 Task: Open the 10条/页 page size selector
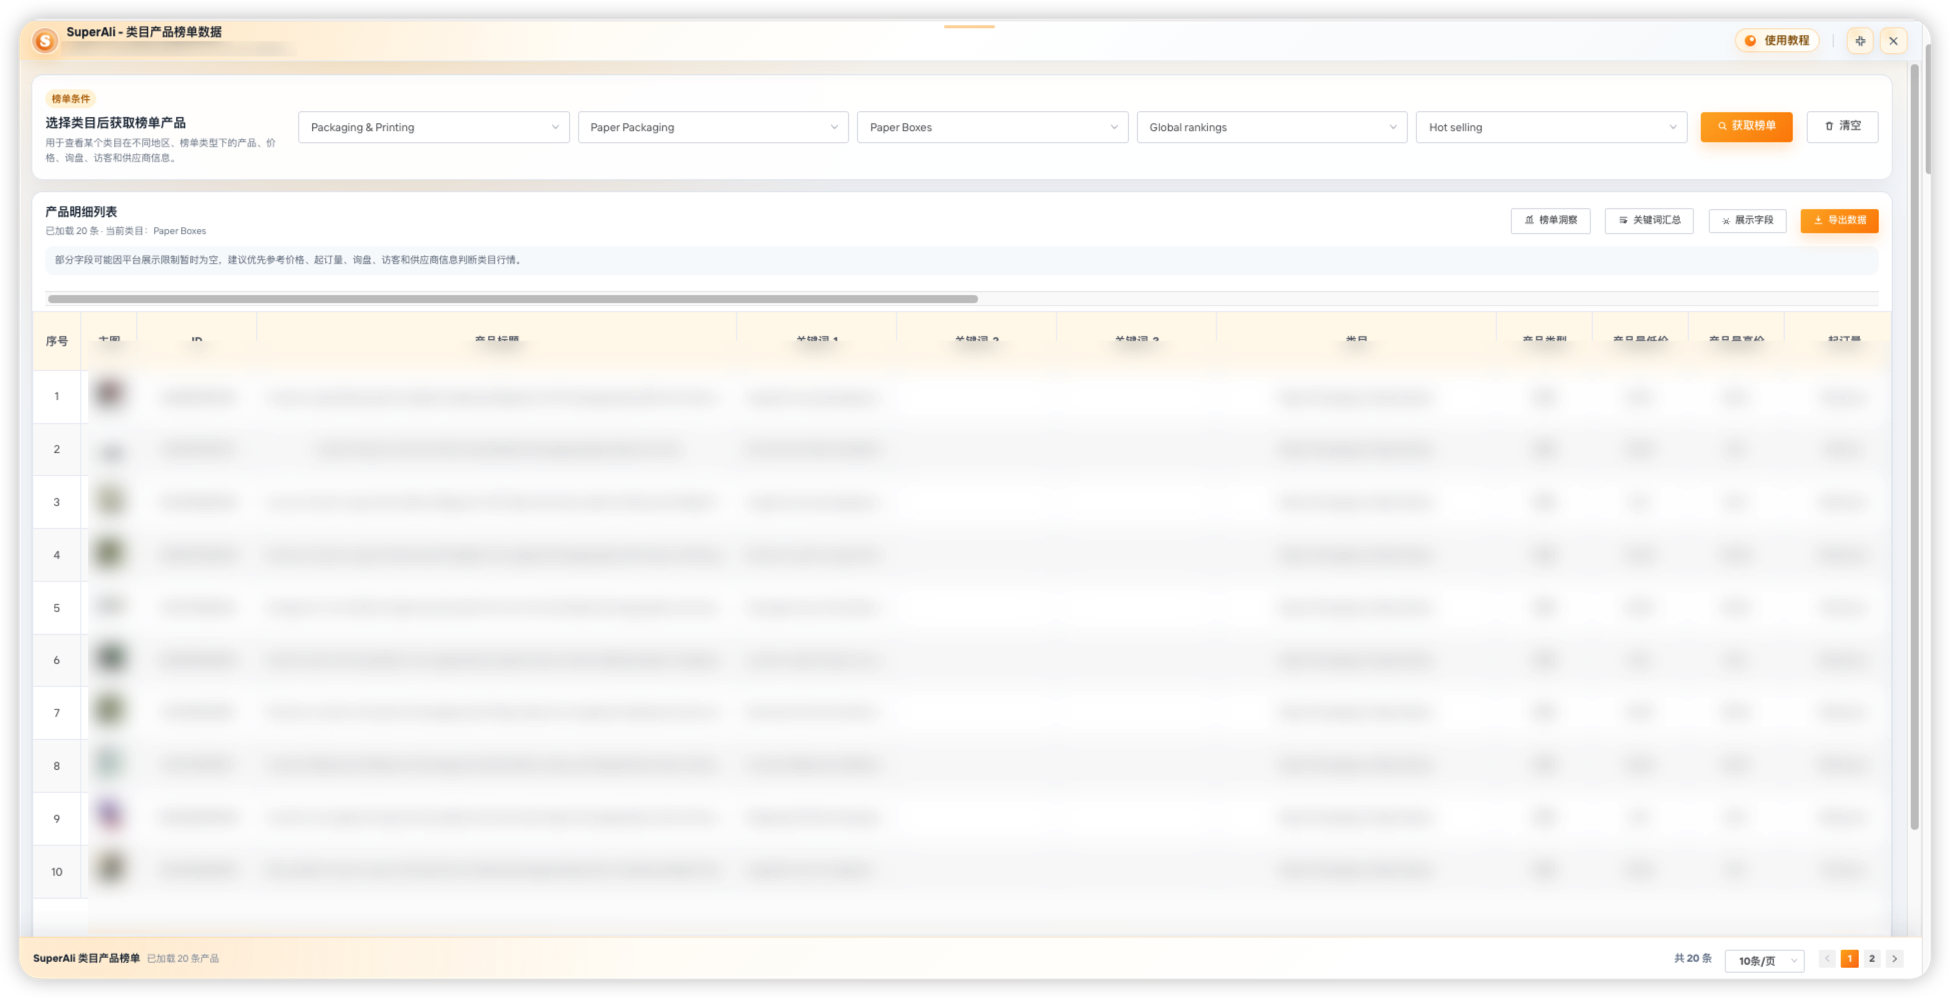1765,960
